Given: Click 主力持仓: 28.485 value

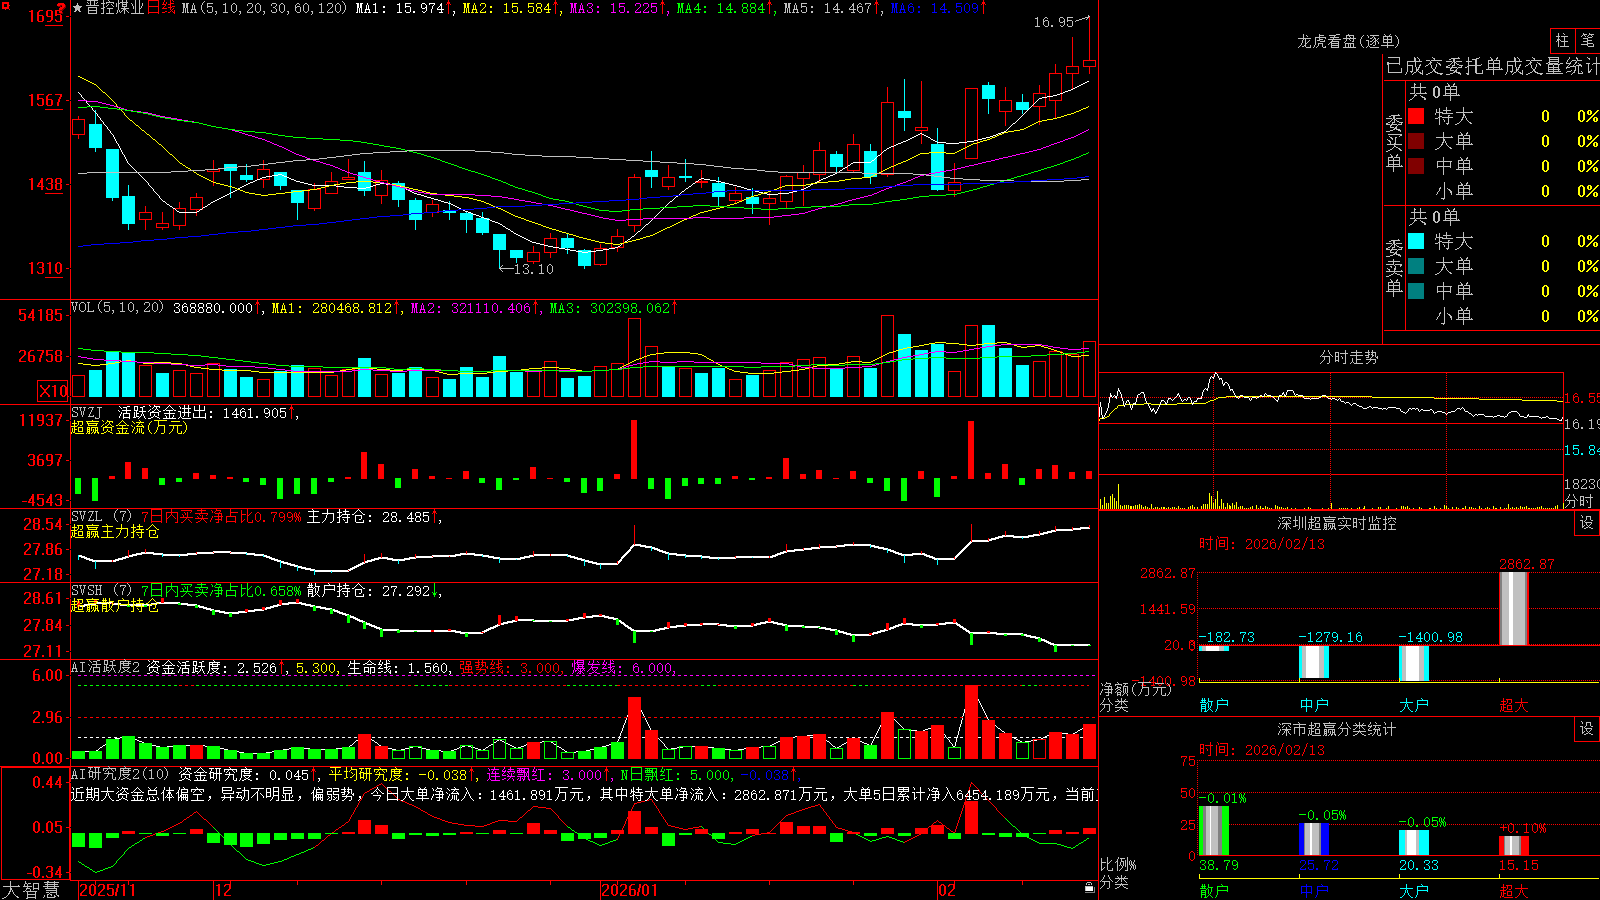Looking at the screenshot, I should [x=369, y=517].
